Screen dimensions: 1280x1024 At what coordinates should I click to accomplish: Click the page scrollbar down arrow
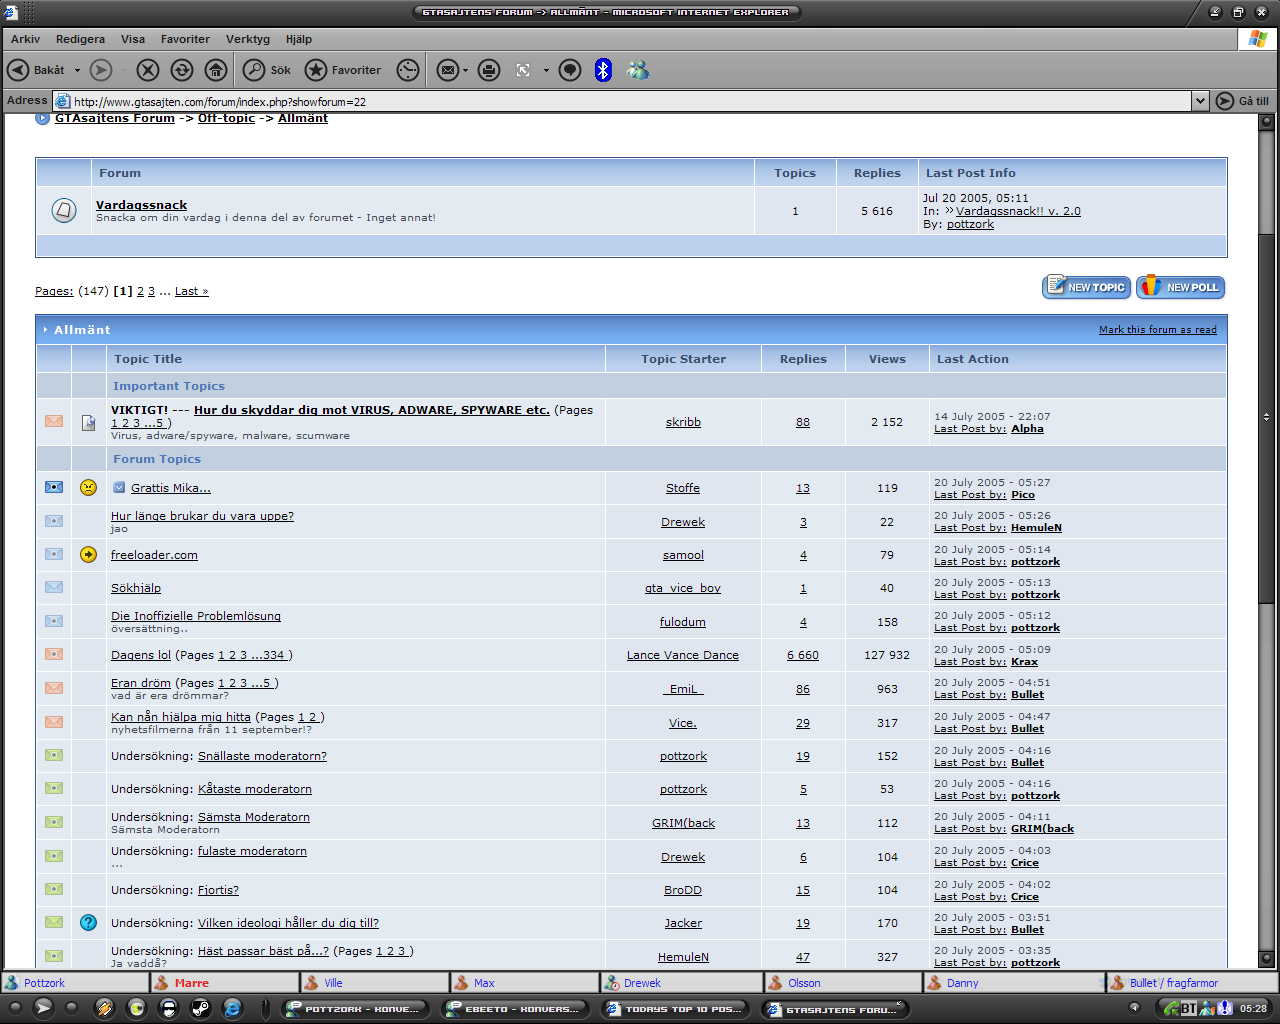pos(1266,958)
